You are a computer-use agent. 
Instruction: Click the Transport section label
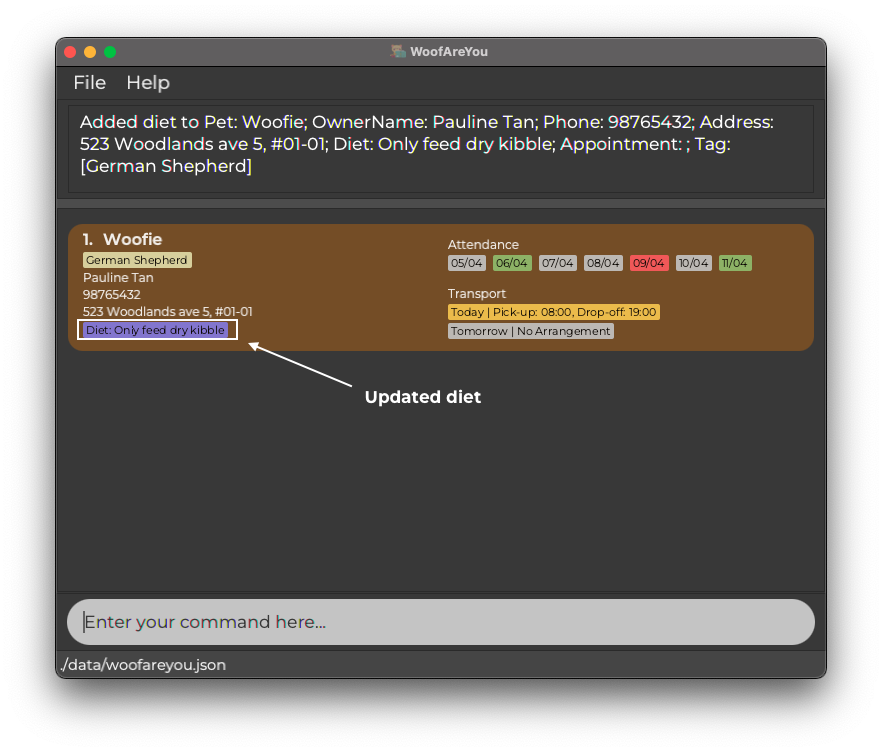click(x=477, y=293)
